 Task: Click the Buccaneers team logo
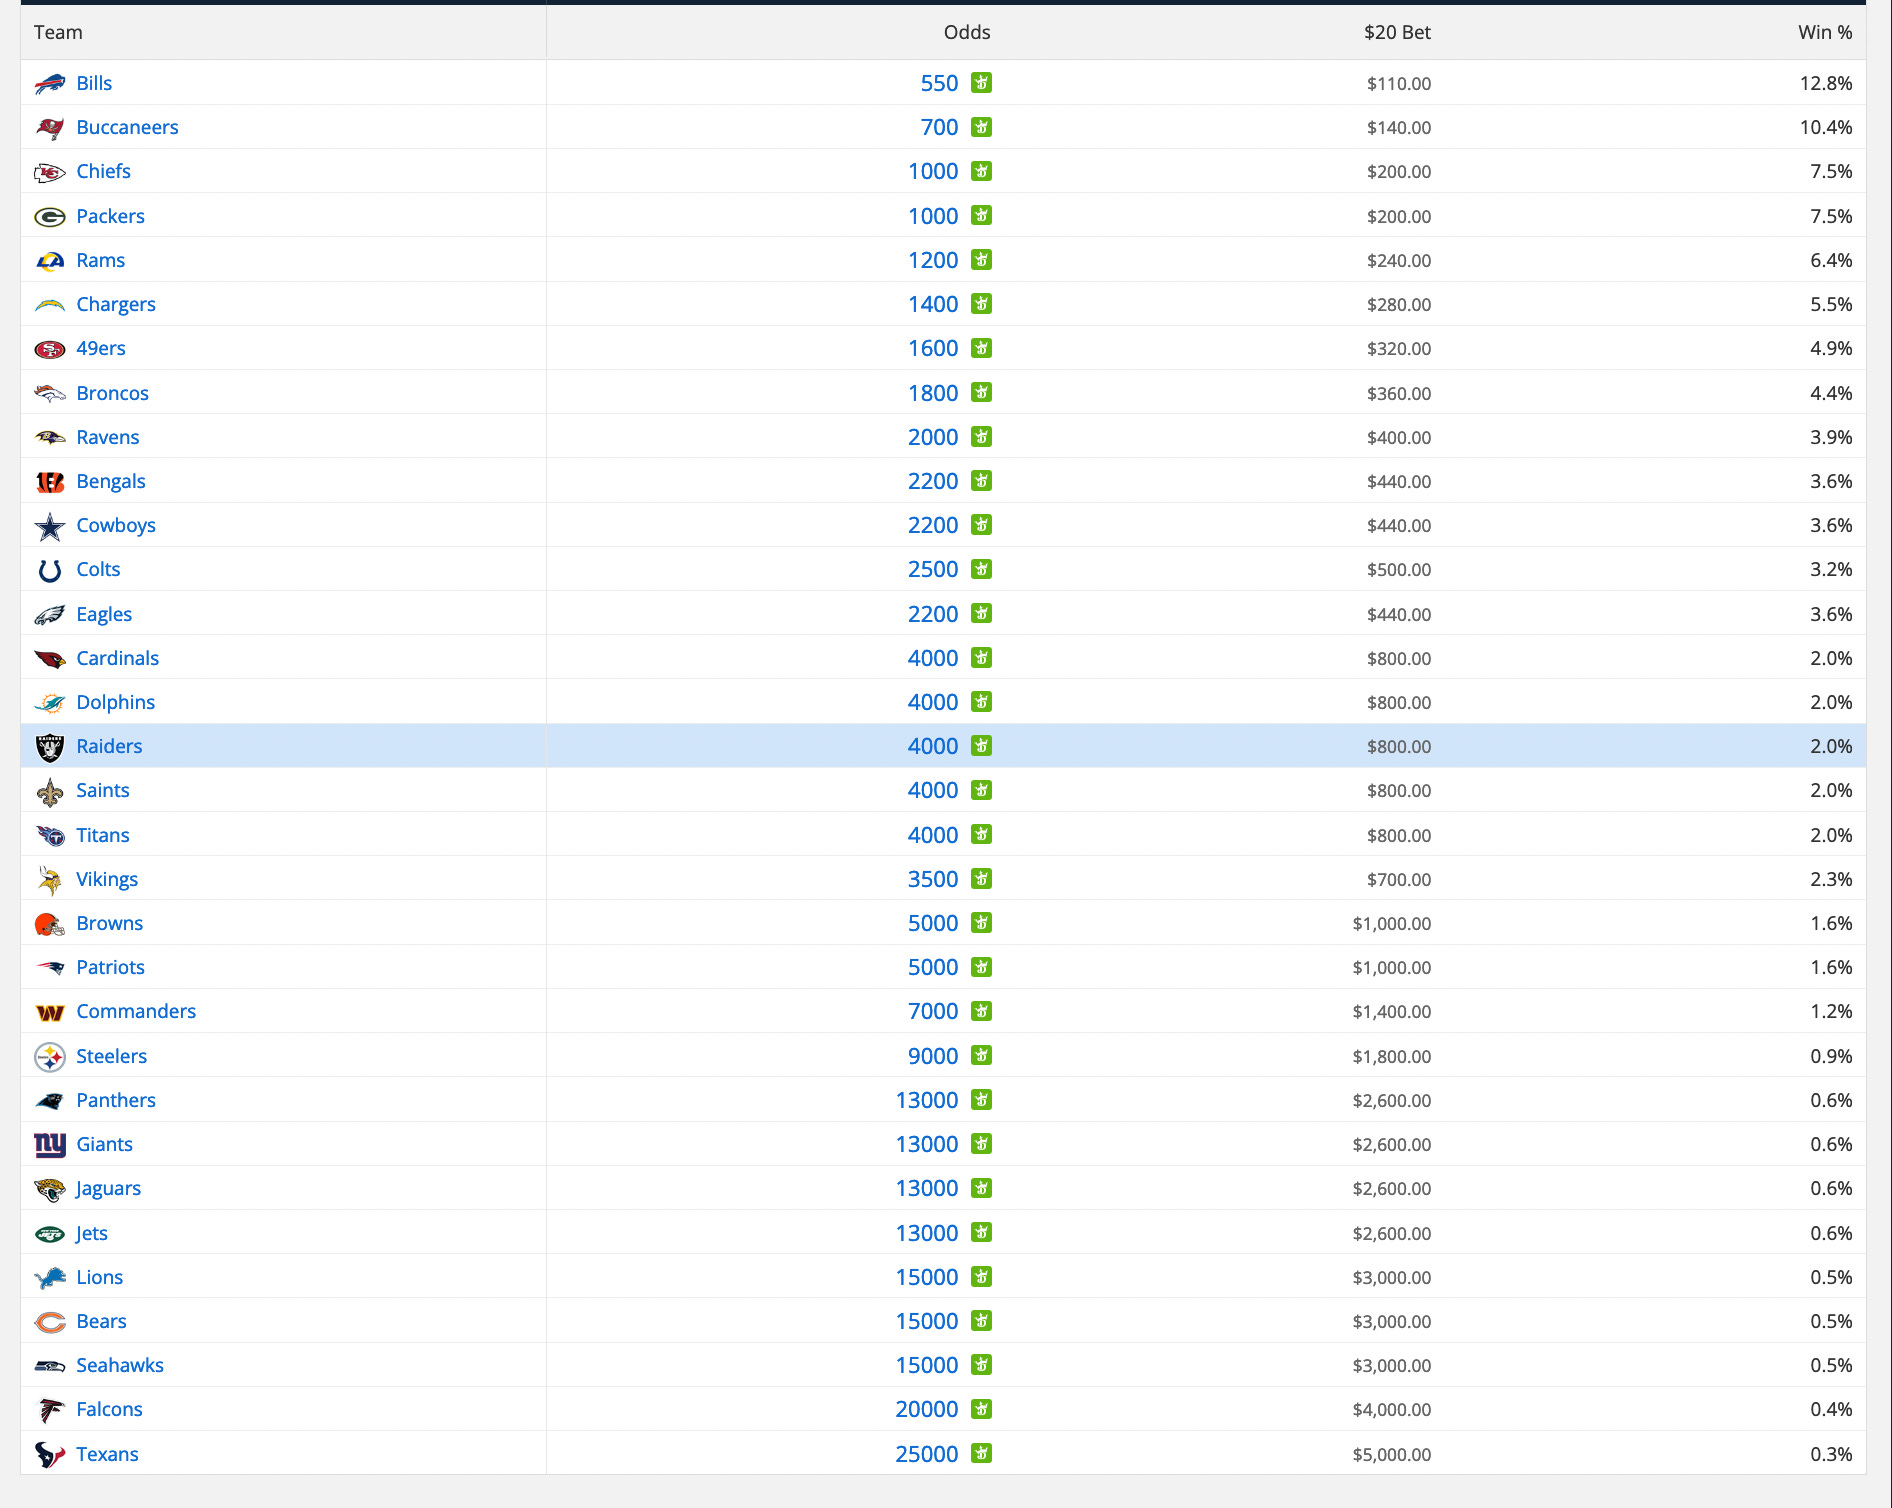point(50,128)
